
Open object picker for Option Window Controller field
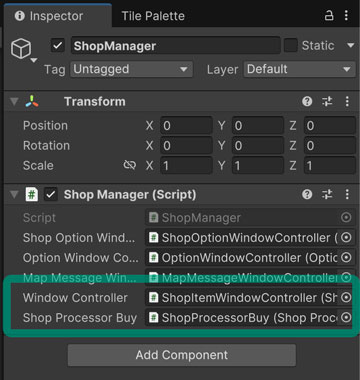click(346, 258)
